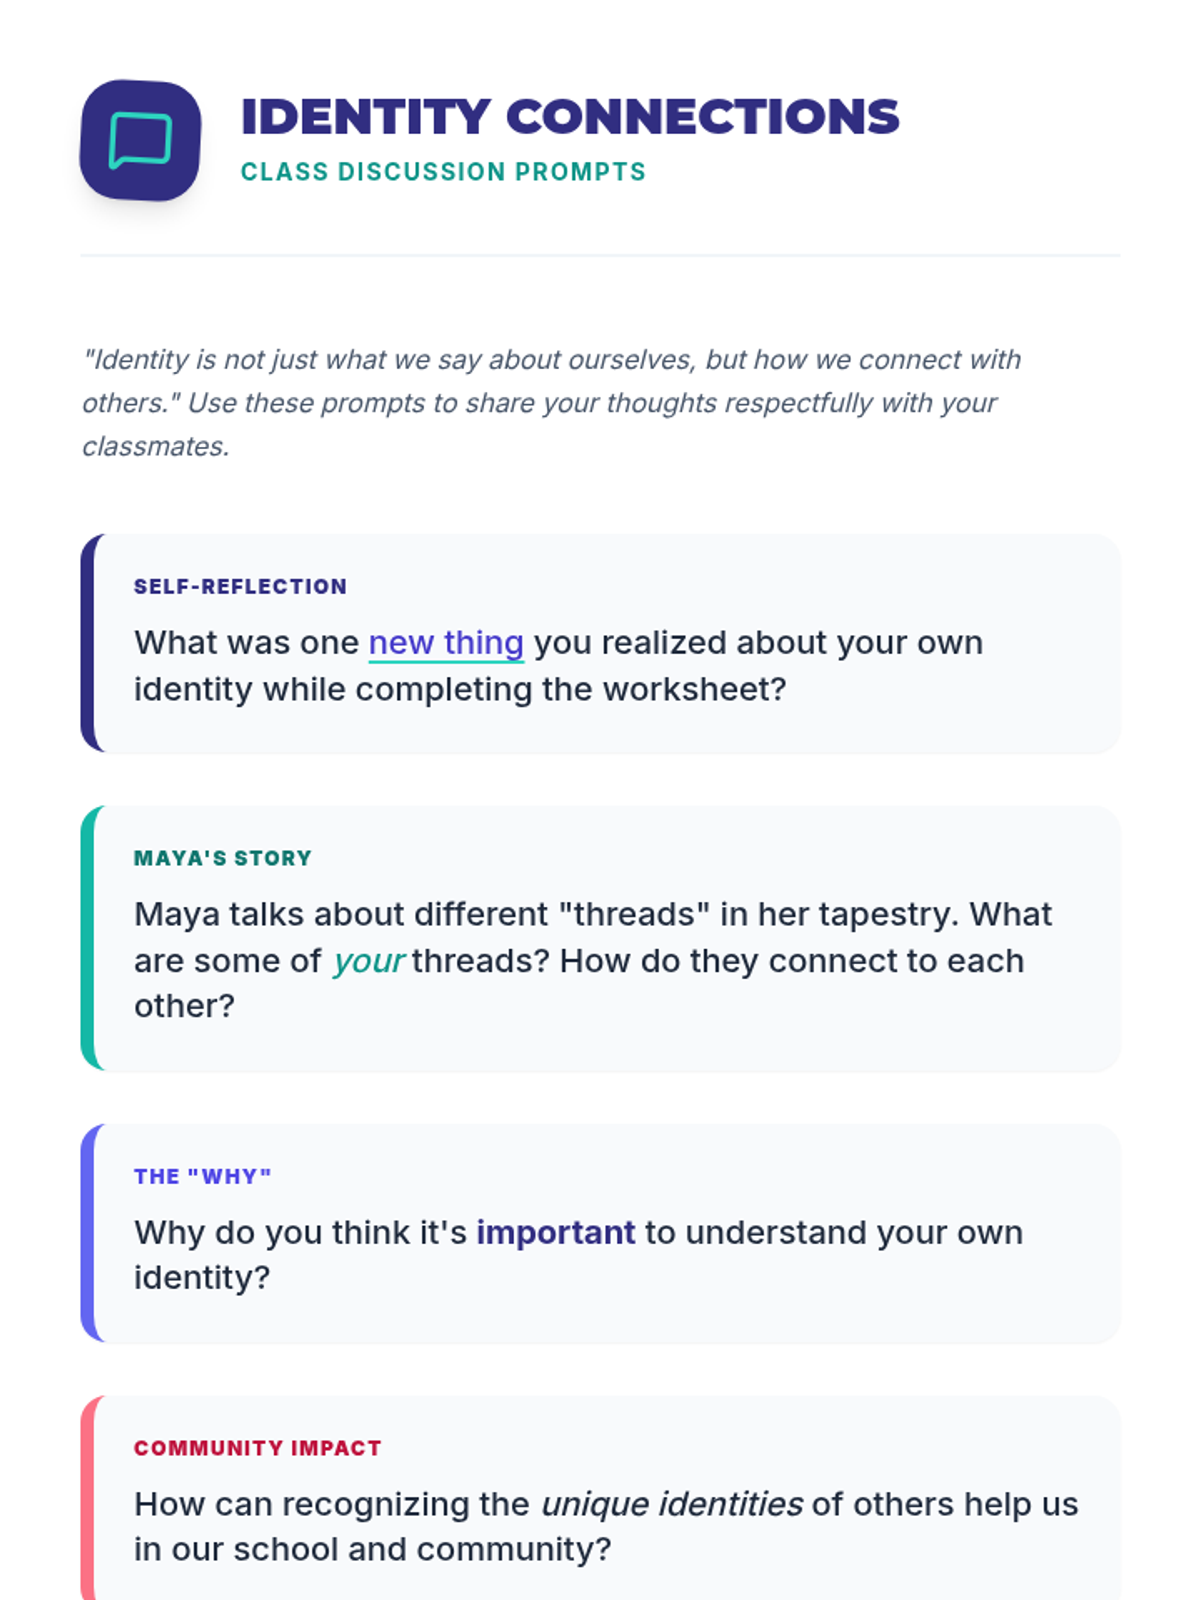
Task: Click the chat bubble logo icon
Action: click(x=140, y=140)
